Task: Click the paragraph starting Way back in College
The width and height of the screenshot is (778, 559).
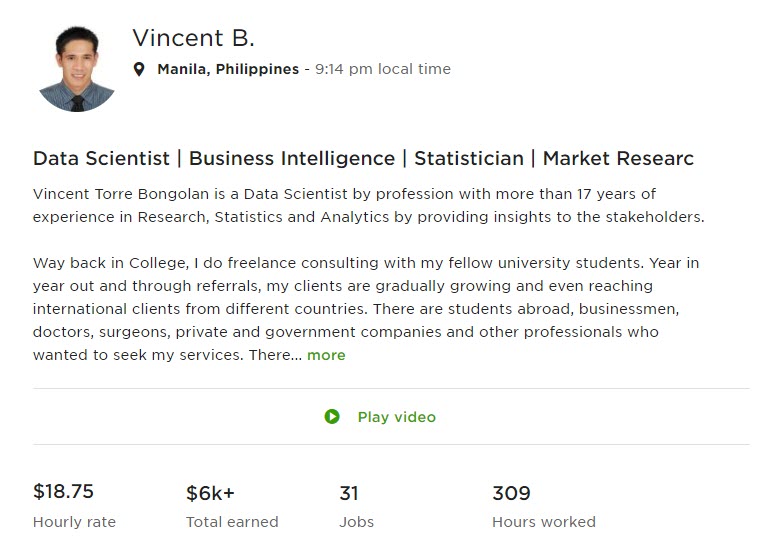Action: 366,309
